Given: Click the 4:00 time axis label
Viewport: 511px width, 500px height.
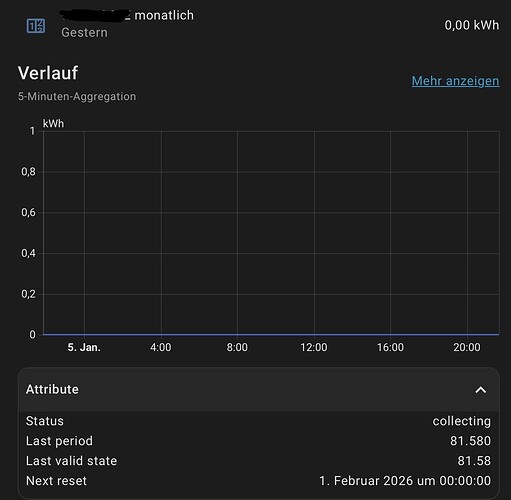Looking at the screenshot, I should tap(161, 347).
